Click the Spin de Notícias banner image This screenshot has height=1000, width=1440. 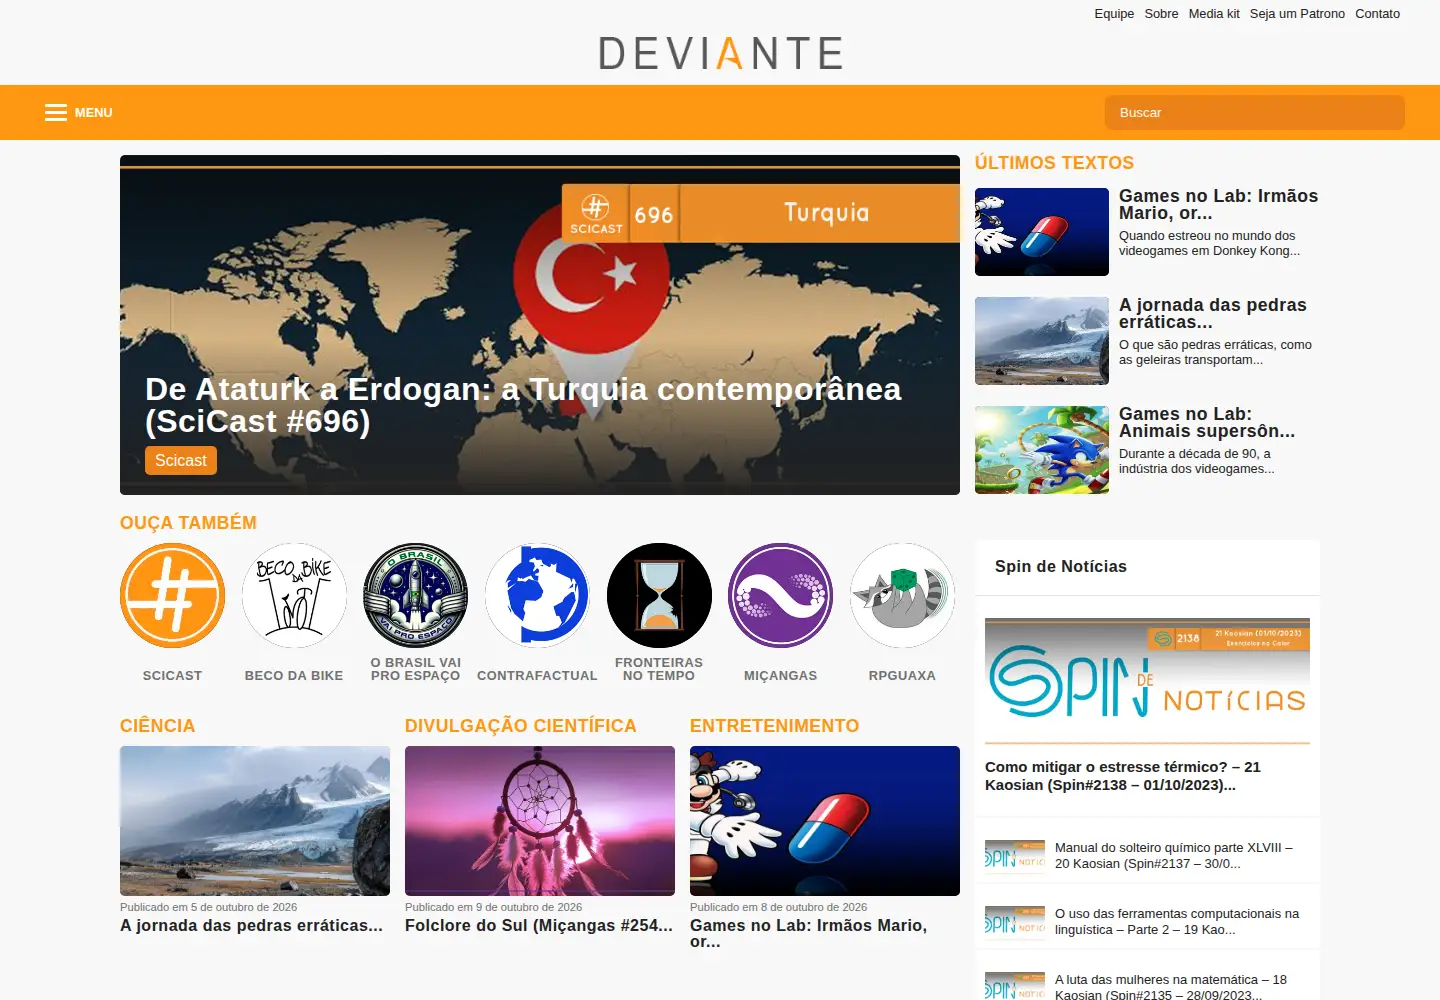[x=1147, y=680]
